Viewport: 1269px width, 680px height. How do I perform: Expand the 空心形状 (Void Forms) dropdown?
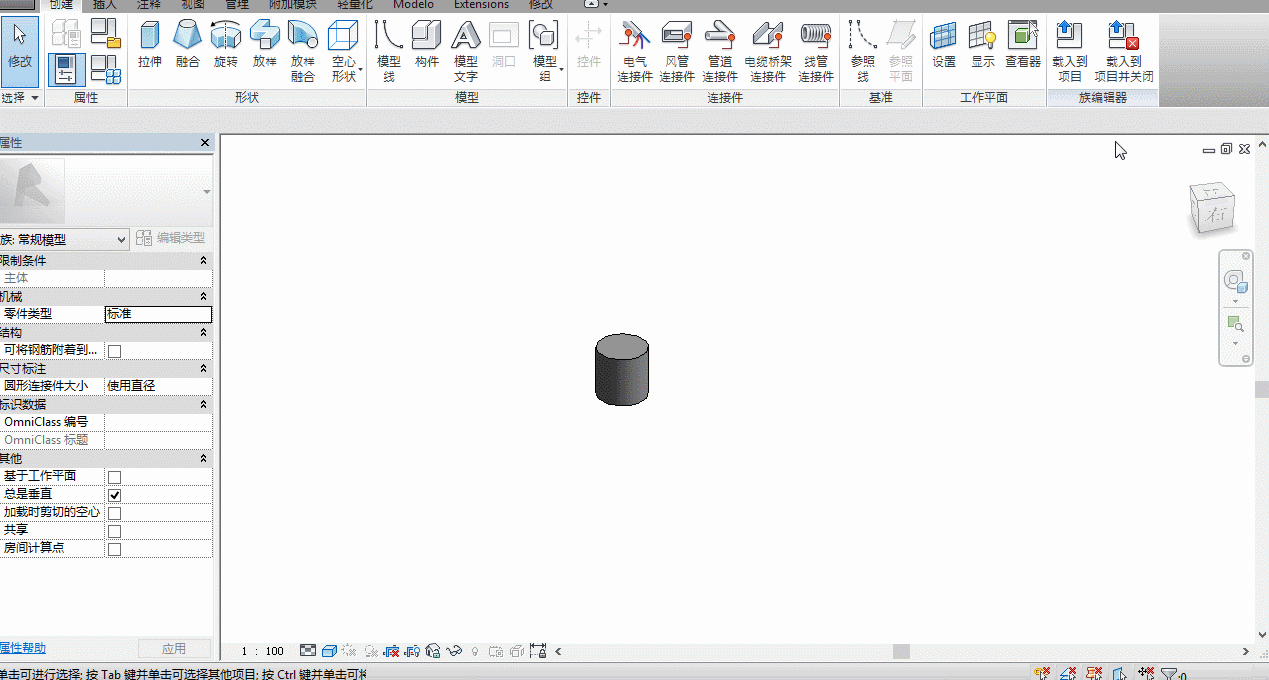tap(343, 51)
